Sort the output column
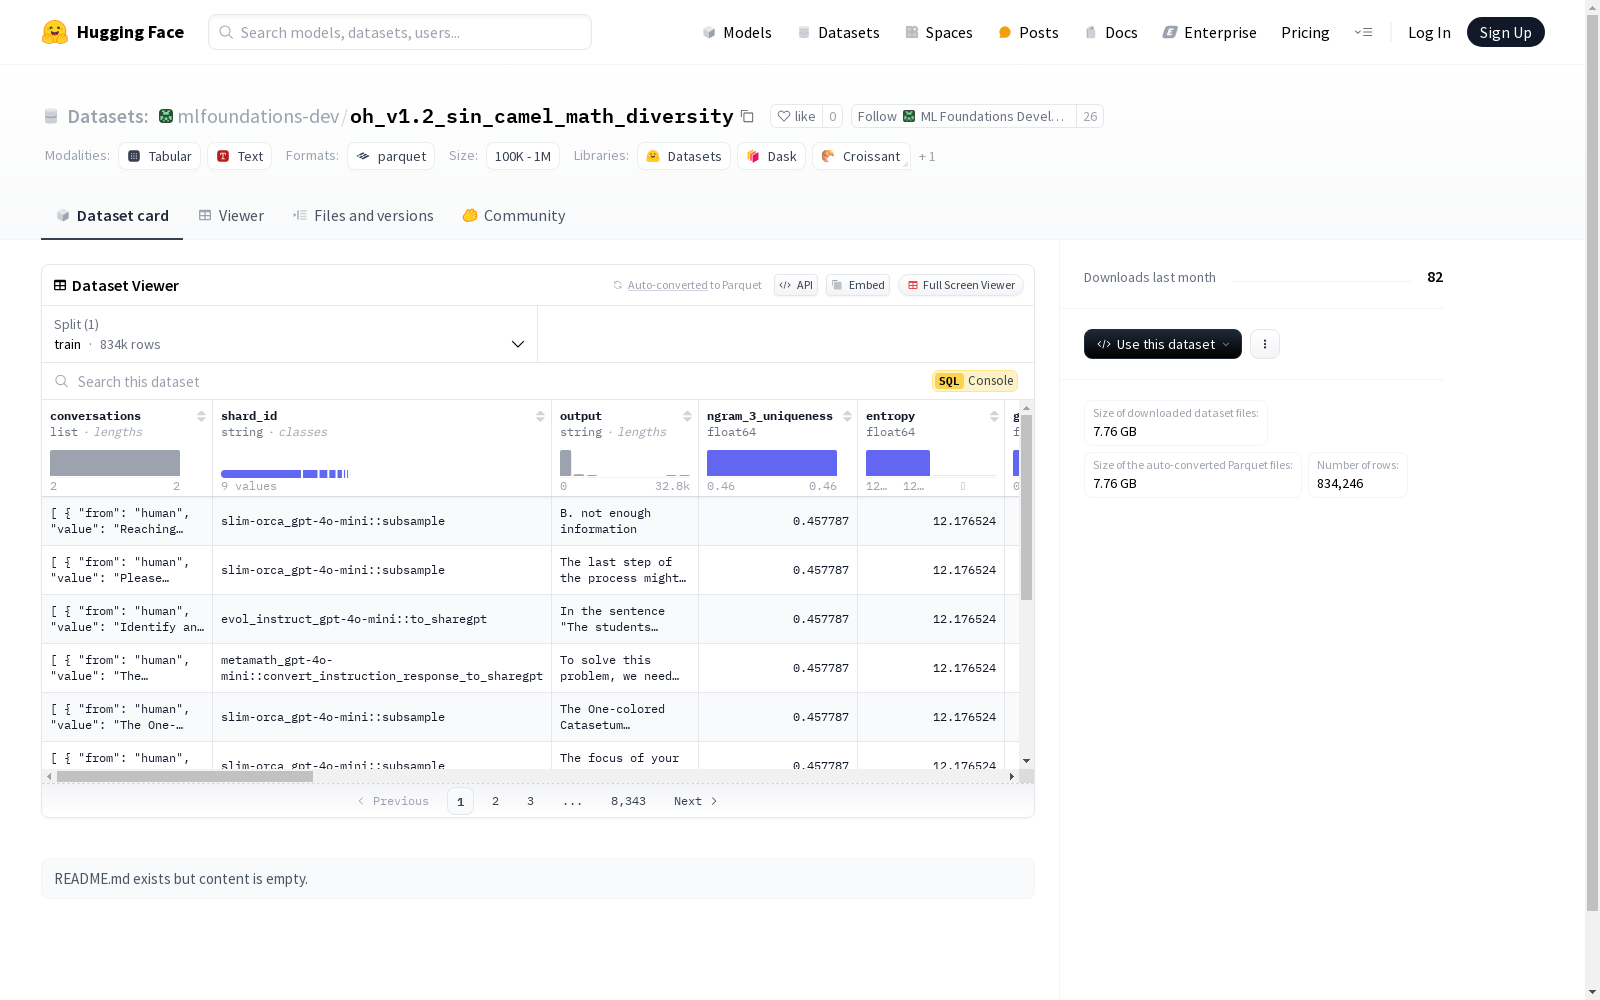Viewport: 1600px width, 1000px height. [687, 416]
